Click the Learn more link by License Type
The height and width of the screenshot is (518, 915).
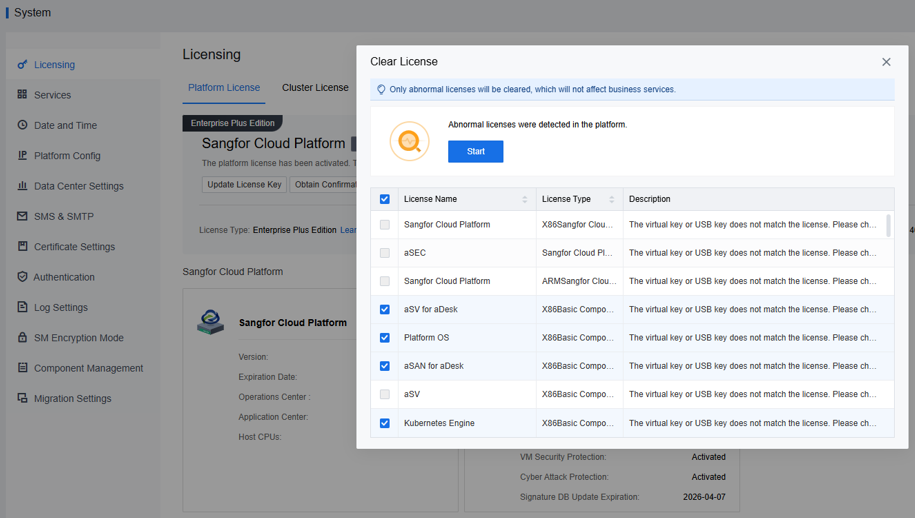click(348, 230)
